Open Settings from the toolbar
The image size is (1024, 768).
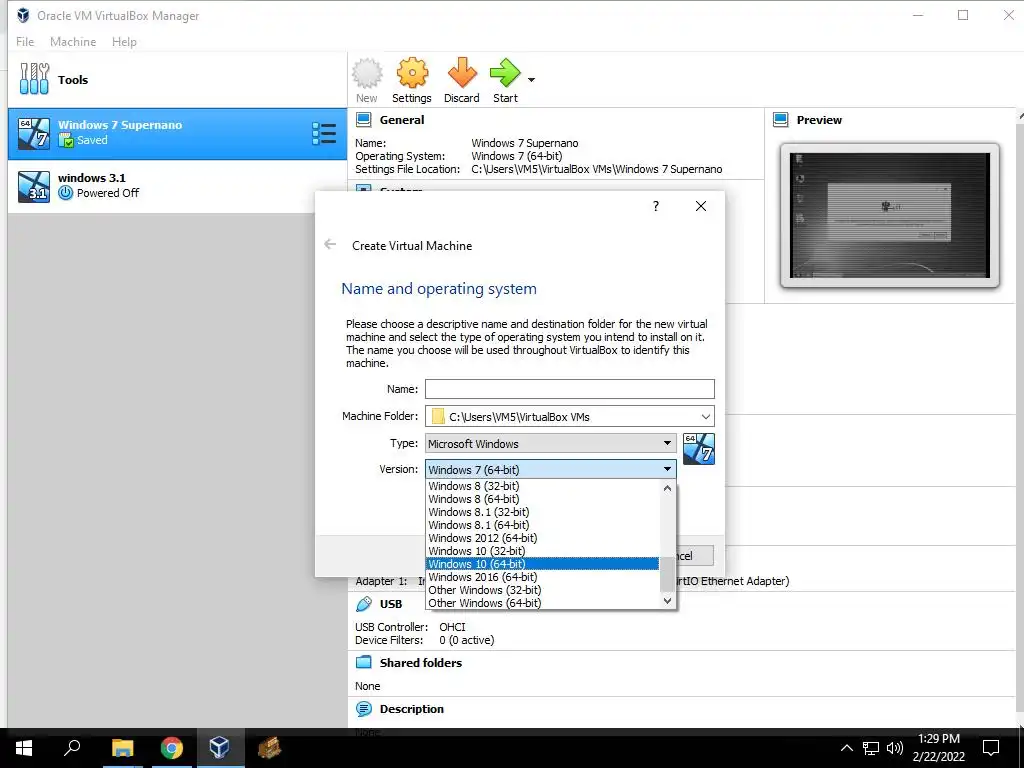click(x=411, y=80)
